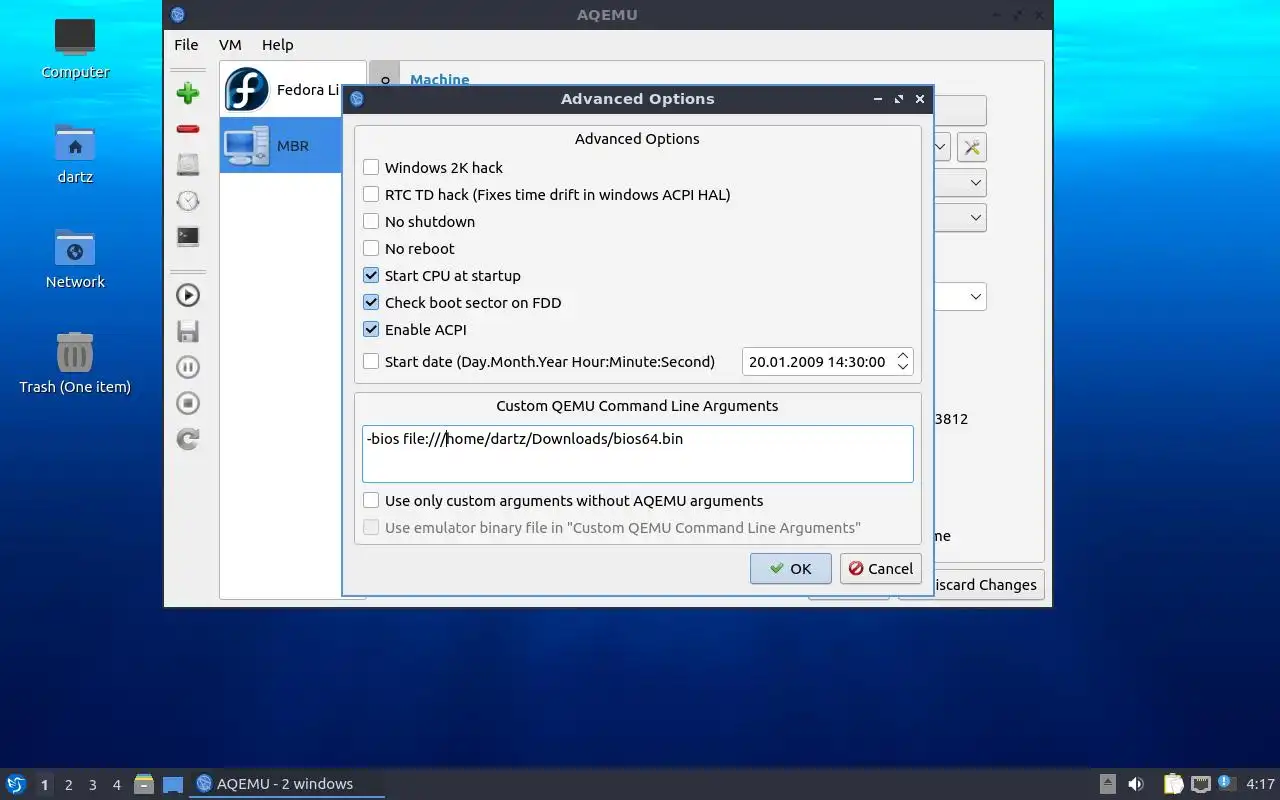The height and width of the screenshot is (800, 1280).
Task: Increment the start date spin up arrow
Action: click(x=903, y=355)
